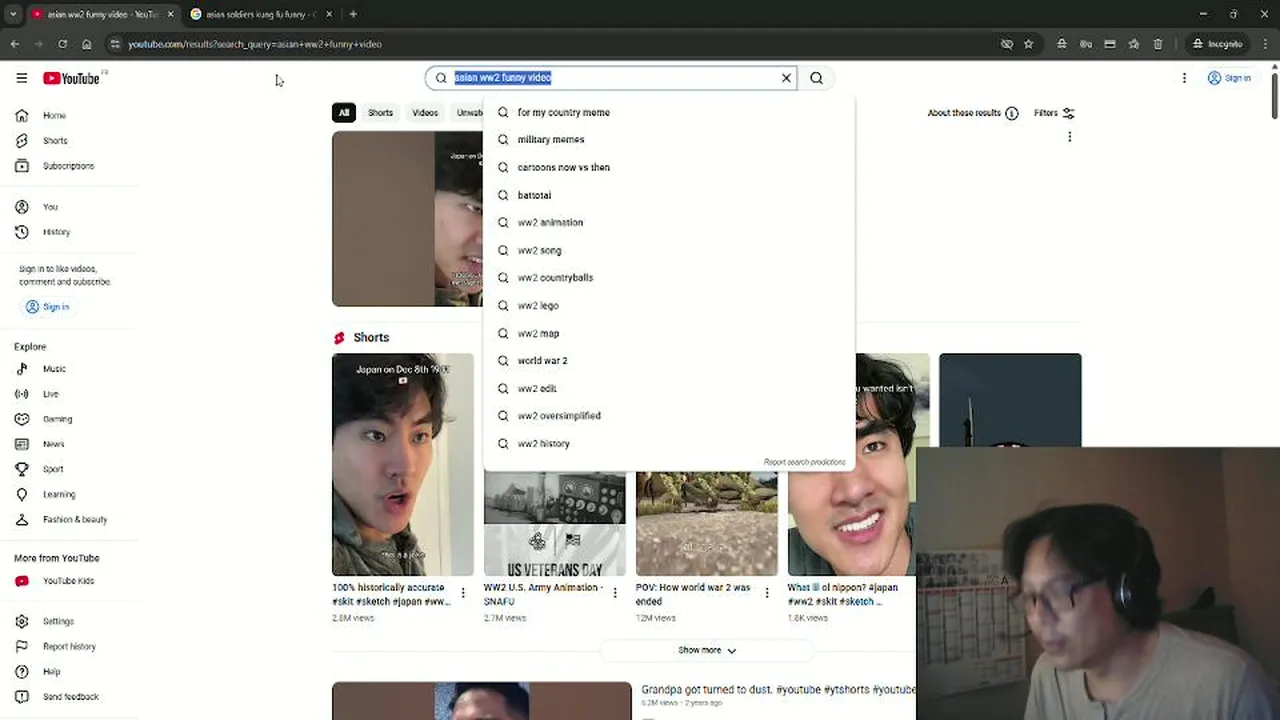
Task: Click the YouTube logo
Action: coord(71,78)
